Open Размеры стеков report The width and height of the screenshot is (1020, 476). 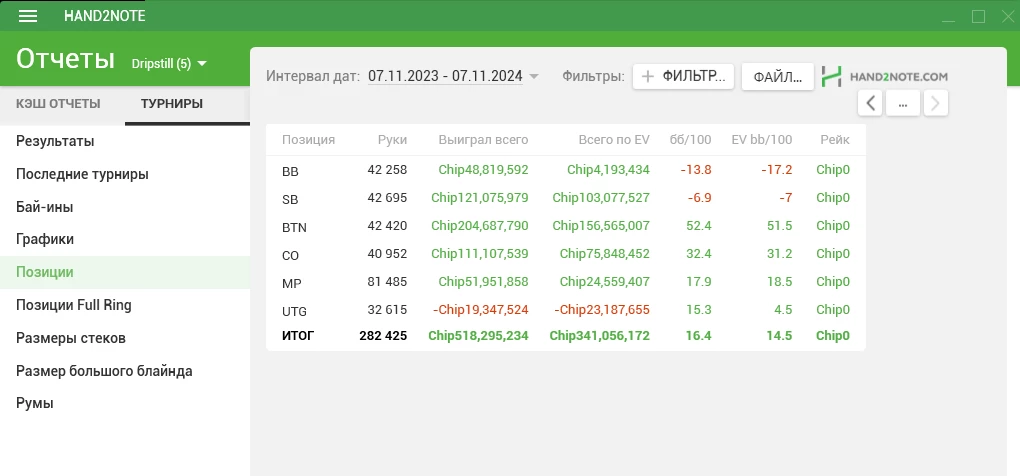coord(70,338)
